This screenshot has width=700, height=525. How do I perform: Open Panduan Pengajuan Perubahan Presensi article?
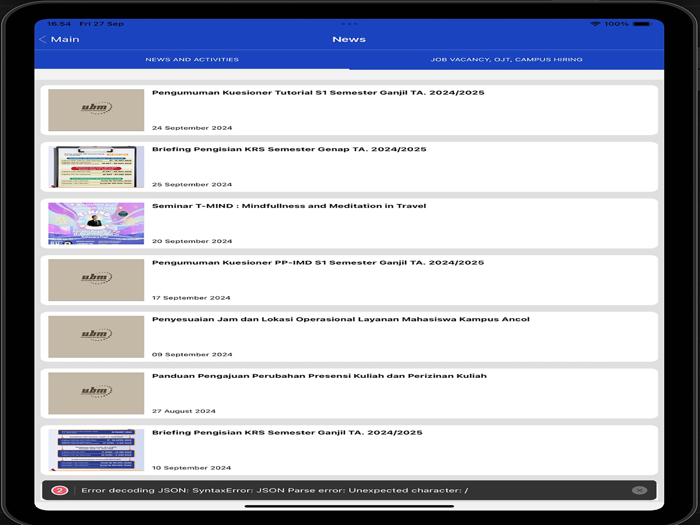349,393
